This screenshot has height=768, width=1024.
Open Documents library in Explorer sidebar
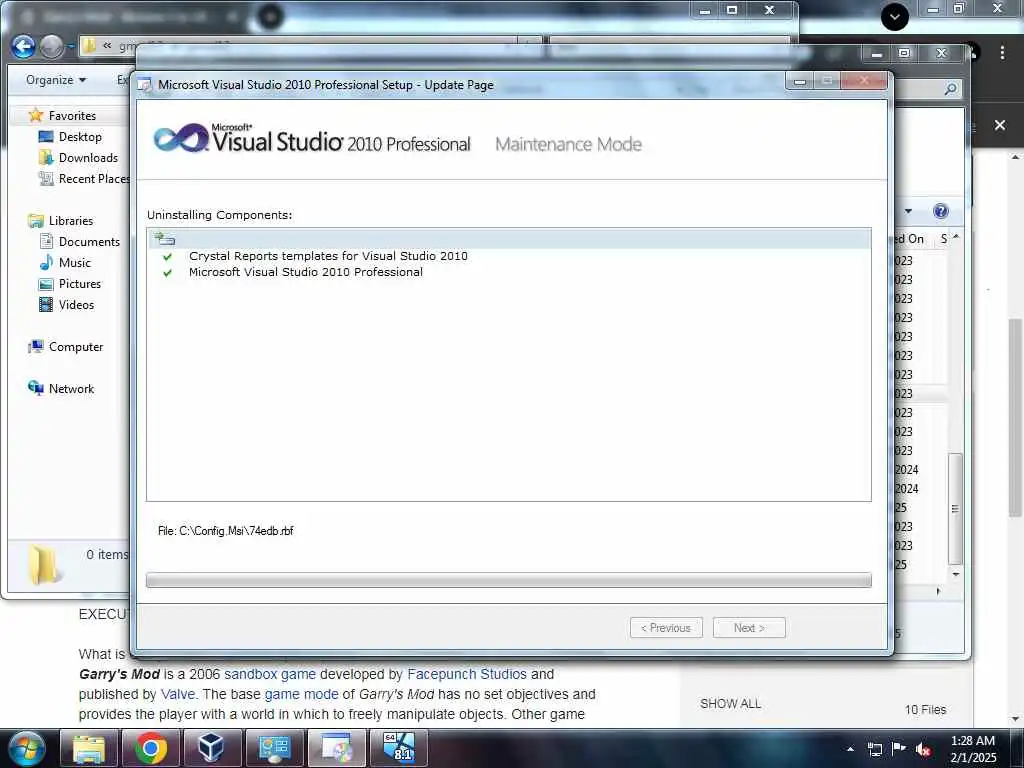pyautogui.click(x=89, y=242)
